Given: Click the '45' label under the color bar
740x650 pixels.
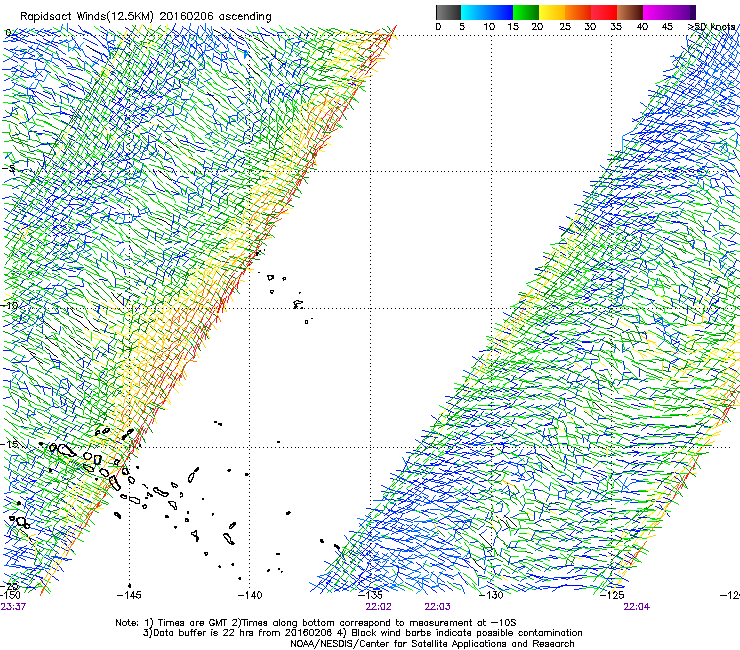Looking at the screenshot, I should pos(667,27).
